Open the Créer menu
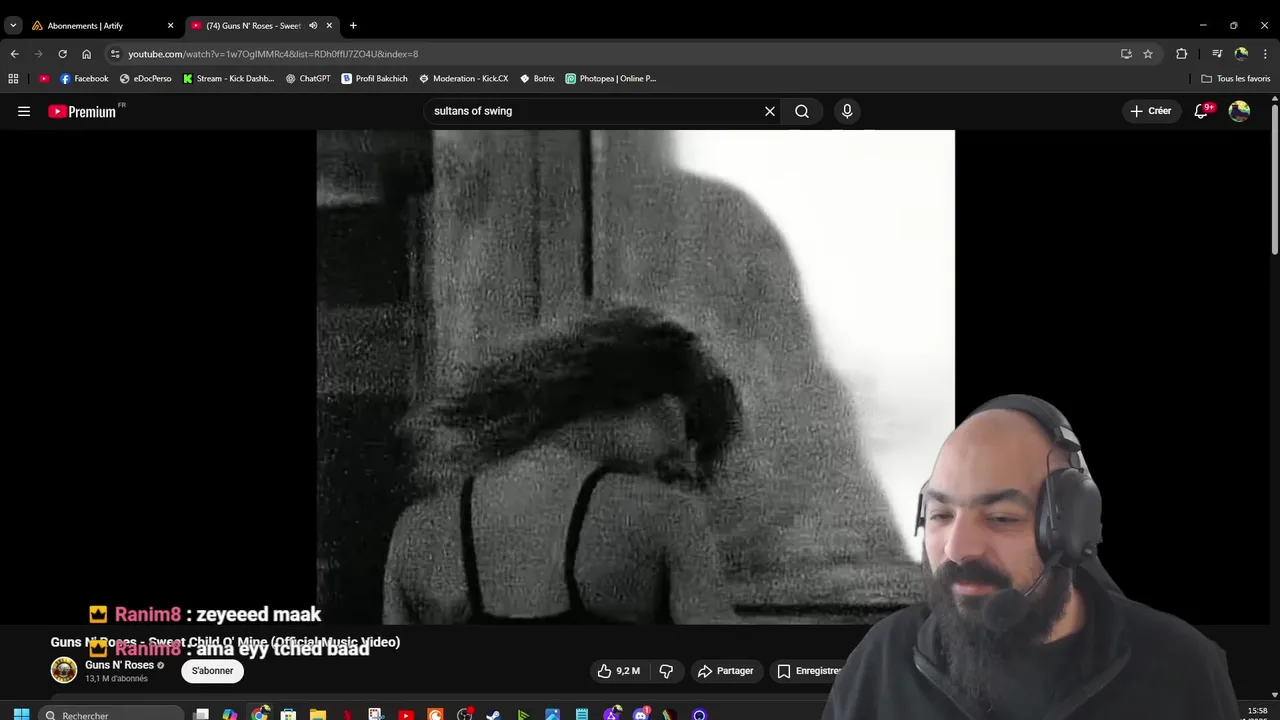Image resolution: width=1280 pixels, height=720 pixels. tap(1151, 111)
